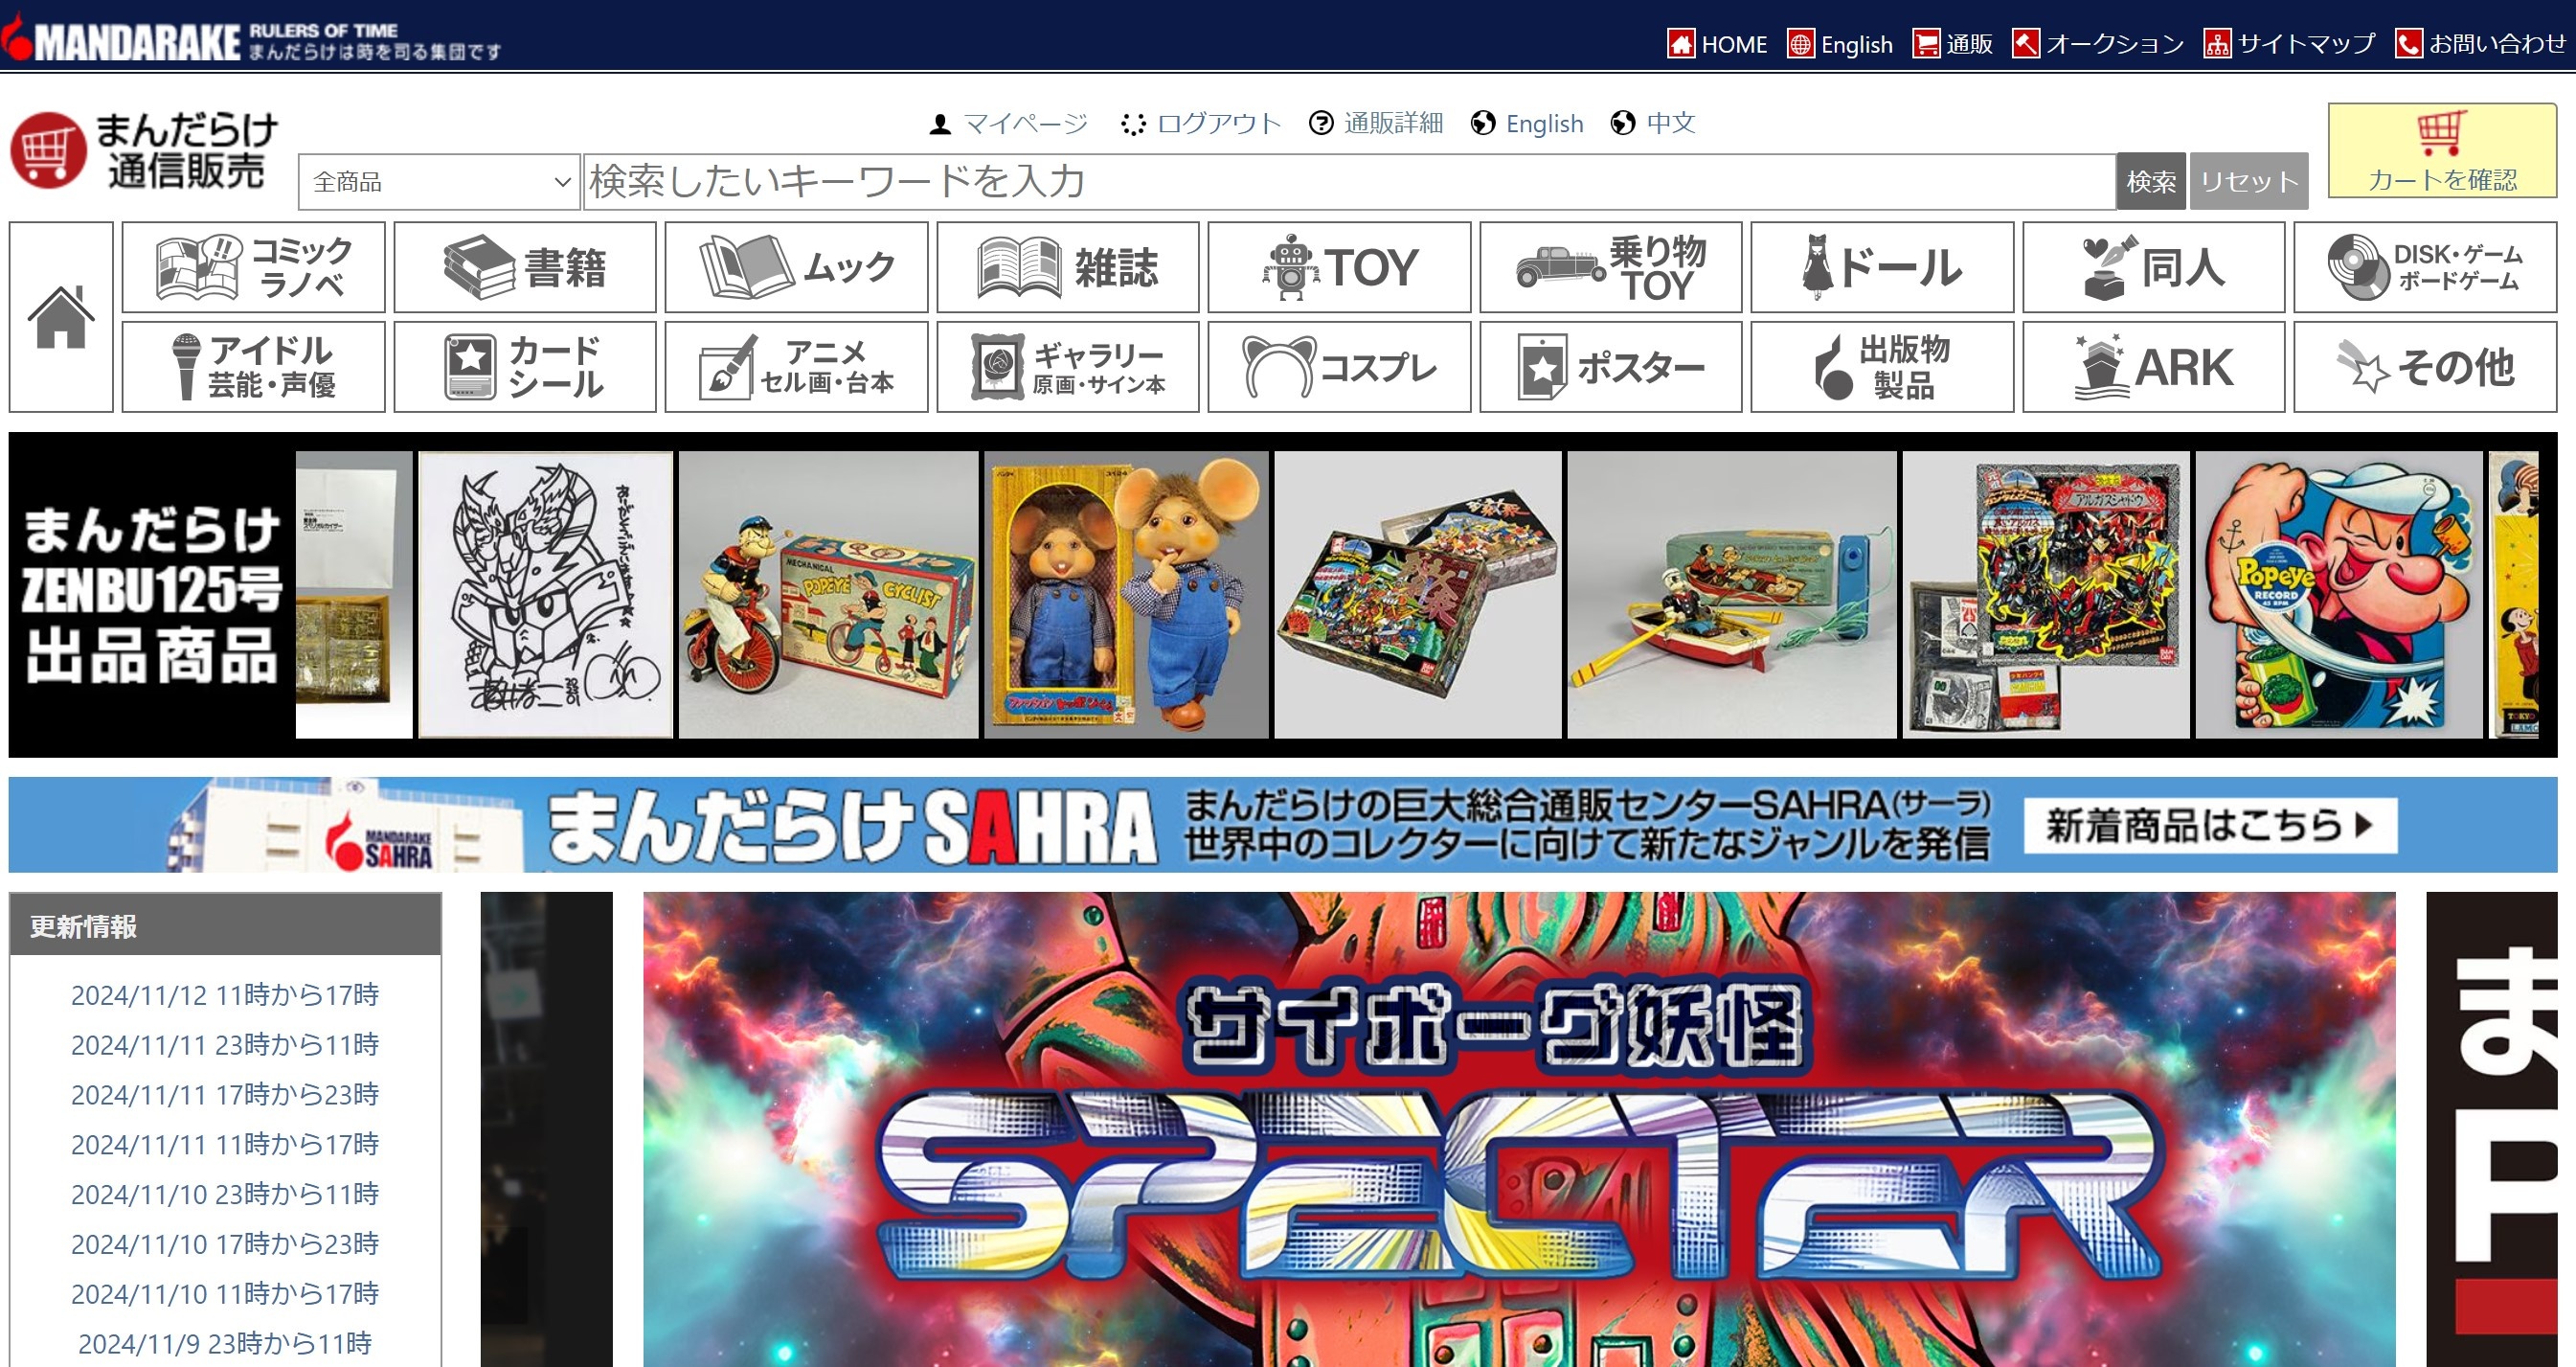Click the keyword search input field

tap(1349, 182)
